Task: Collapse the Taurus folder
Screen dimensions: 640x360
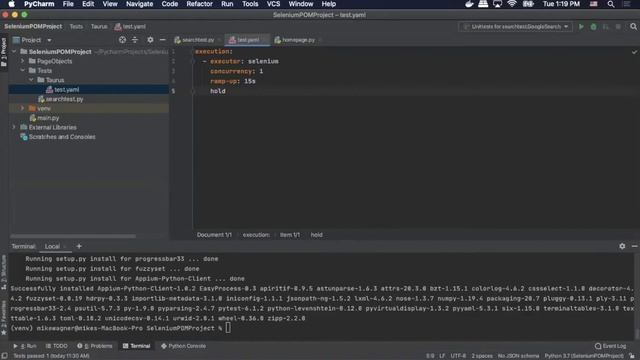Action: (x=31, y=80)
